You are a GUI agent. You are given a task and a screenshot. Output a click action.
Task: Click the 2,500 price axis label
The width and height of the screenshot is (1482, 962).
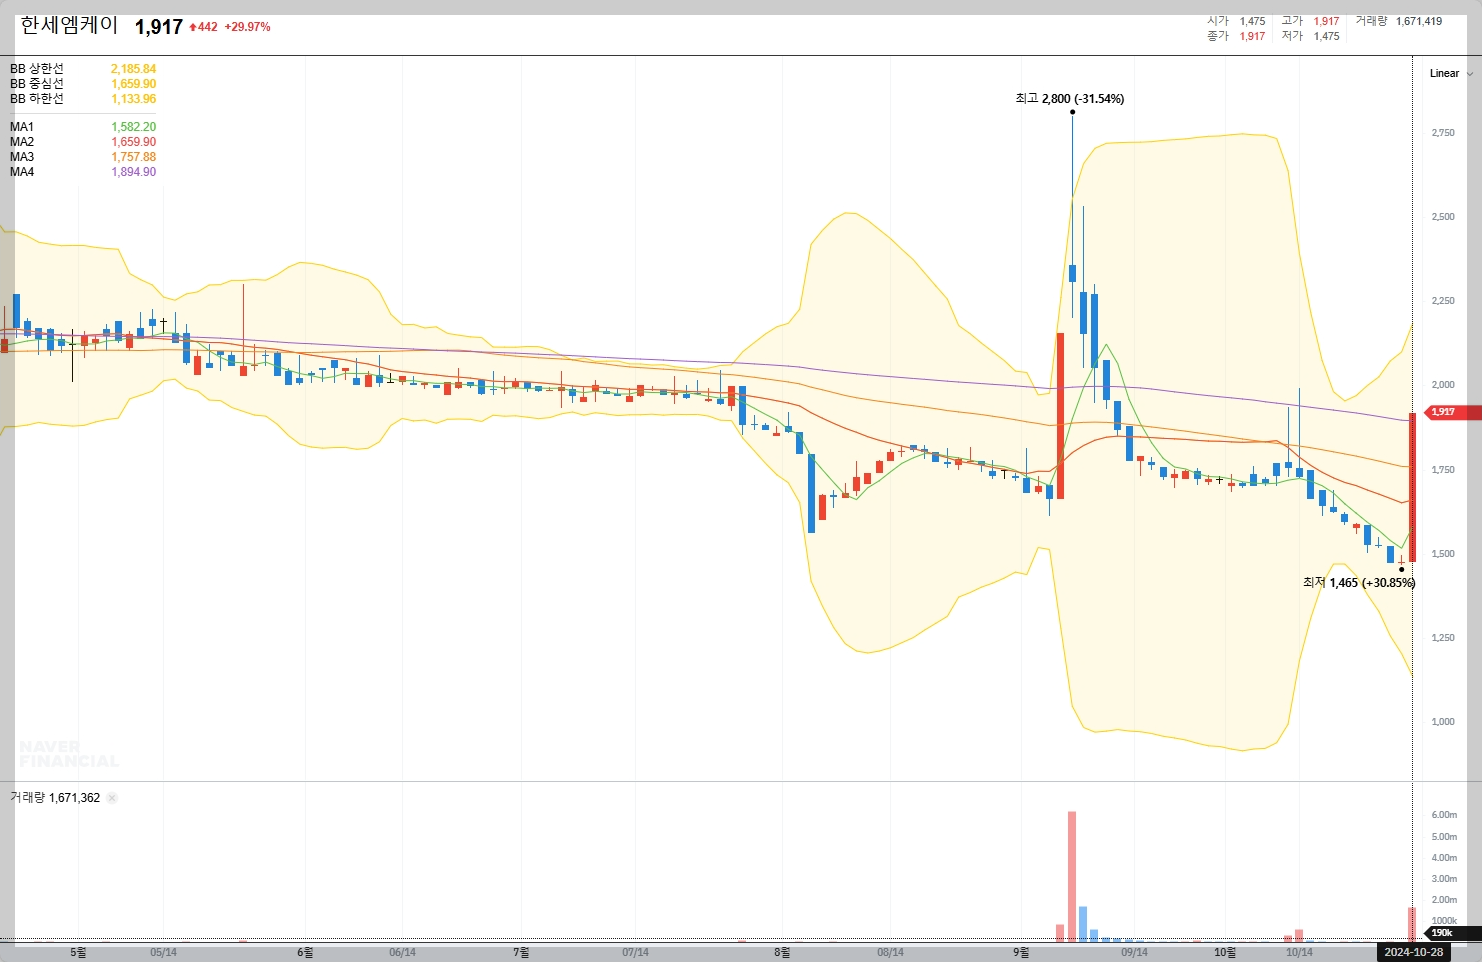1443,217
